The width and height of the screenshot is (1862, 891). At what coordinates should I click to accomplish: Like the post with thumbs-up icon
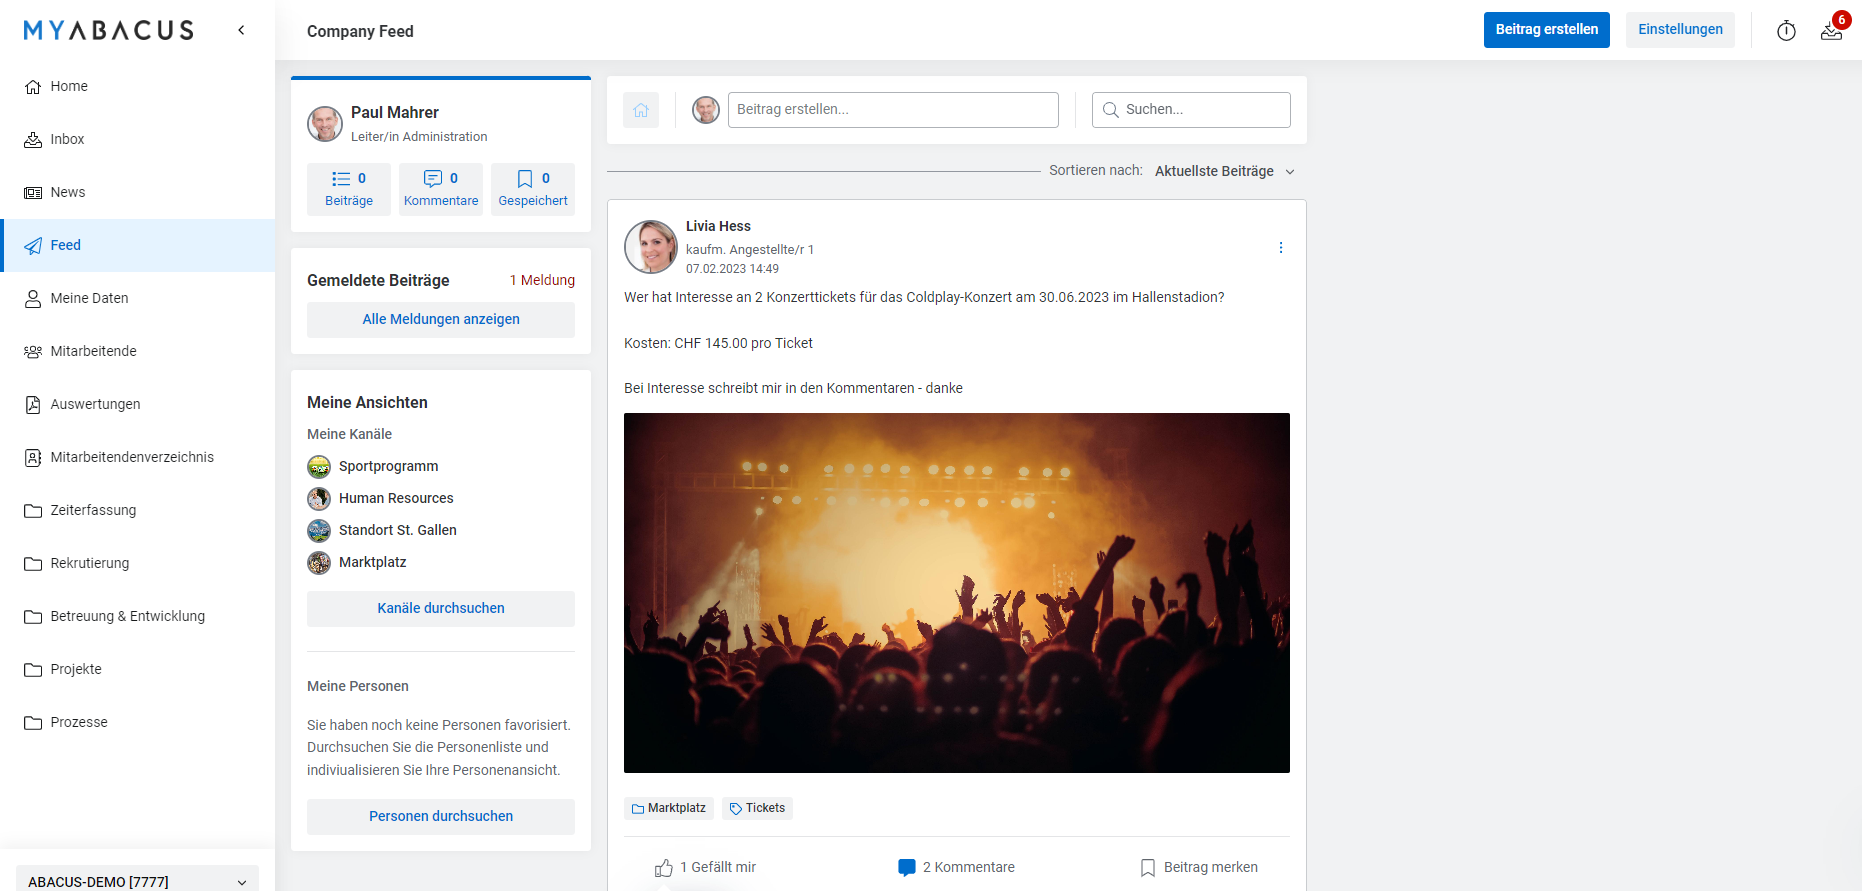(664, 867)
